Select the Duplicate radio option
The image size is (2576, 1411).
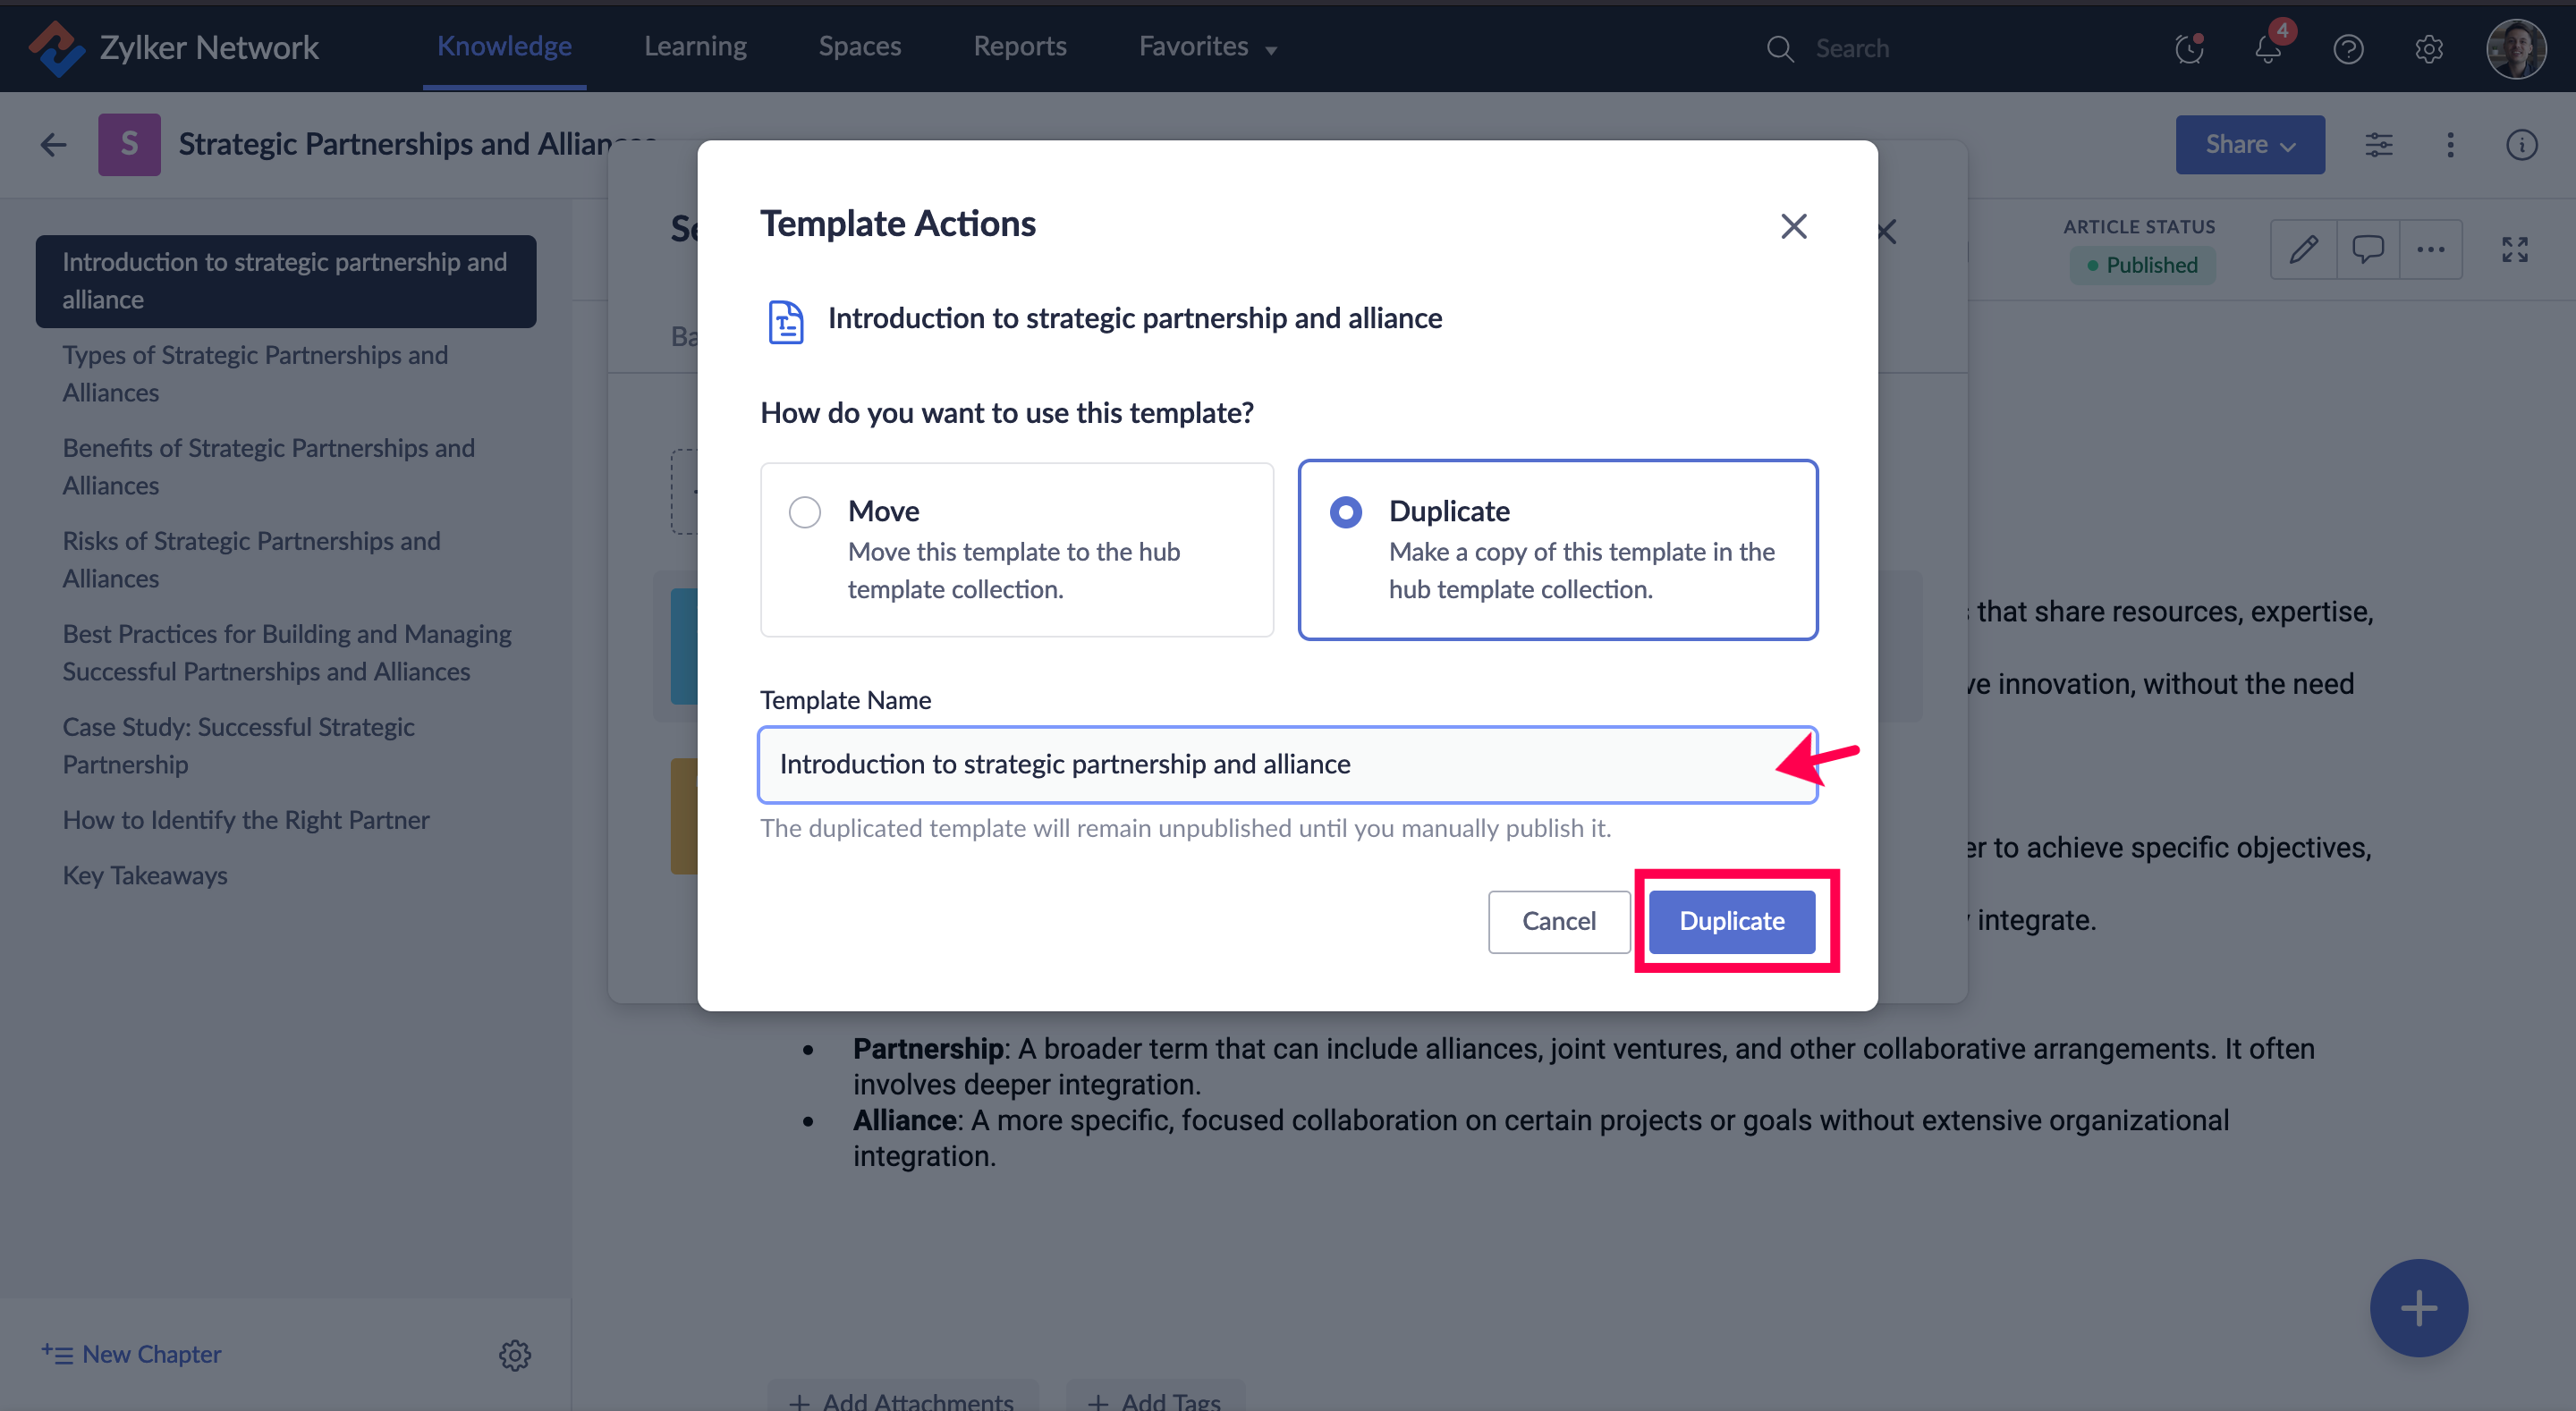tap(1345, 512)
